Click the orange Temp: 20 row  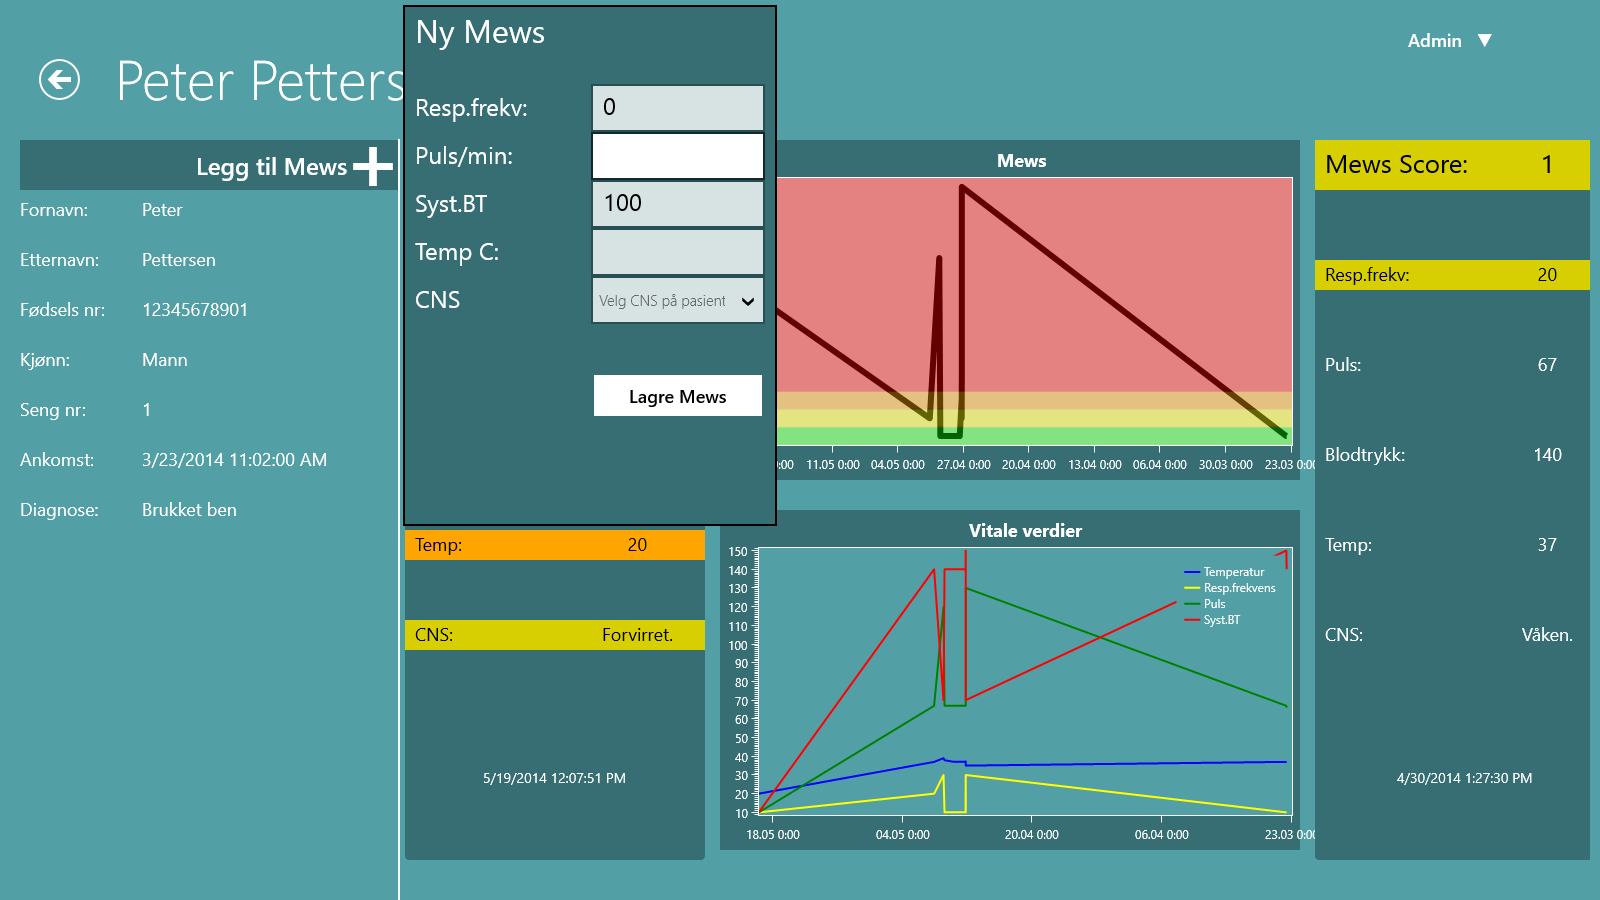point(555,545)
